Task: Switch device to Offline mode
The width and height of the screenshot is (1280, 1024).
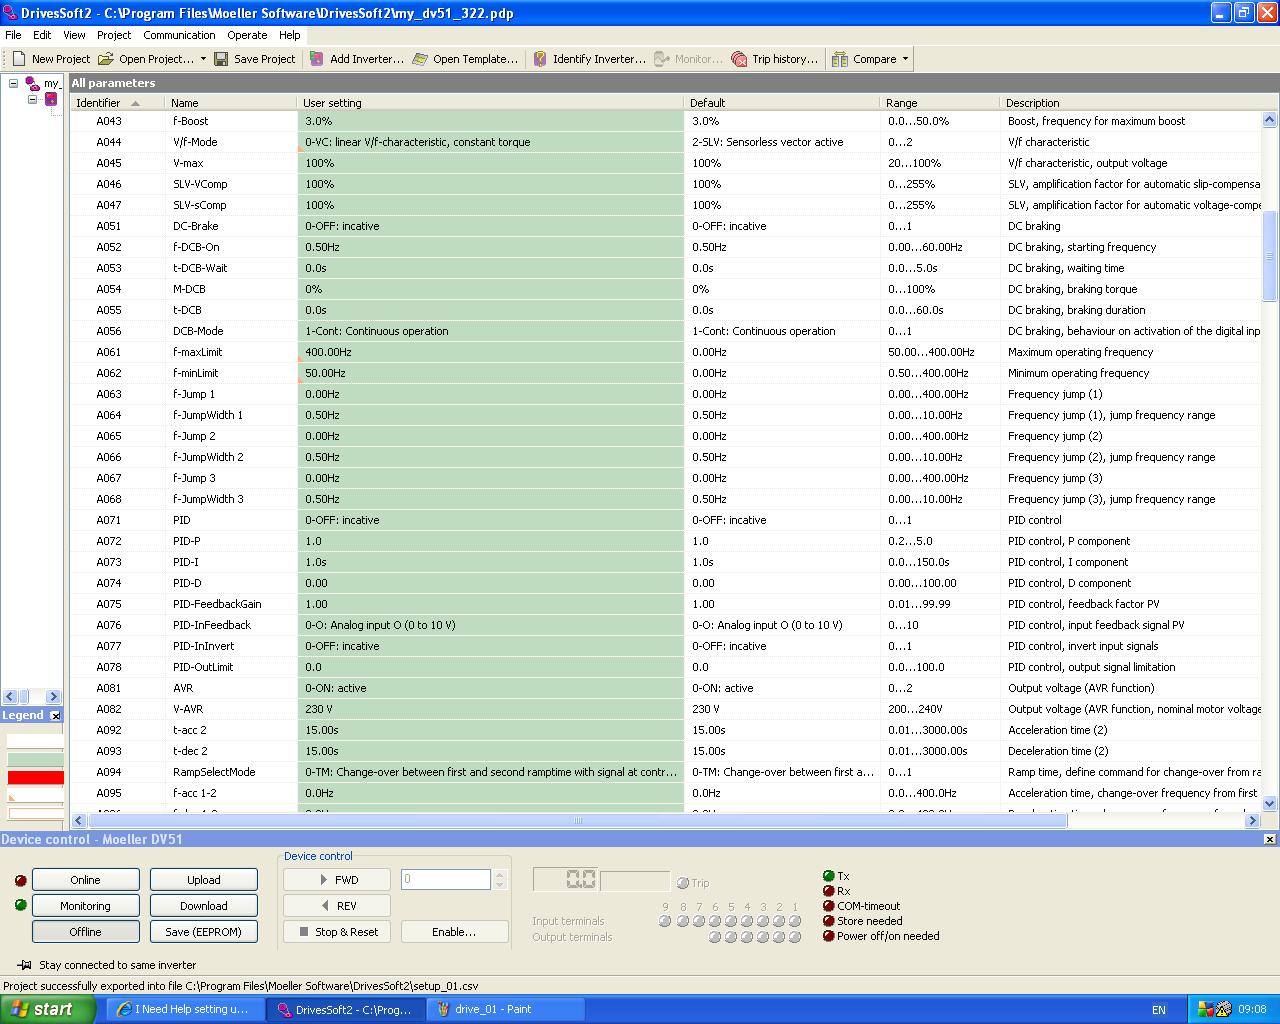Action: tap(85, 931)
